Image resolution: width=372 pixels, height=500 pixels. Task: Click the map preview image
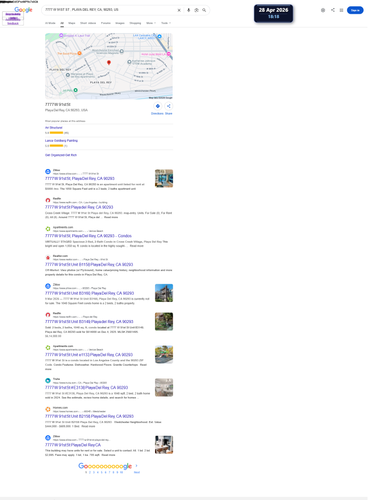(x=109, y=66)
